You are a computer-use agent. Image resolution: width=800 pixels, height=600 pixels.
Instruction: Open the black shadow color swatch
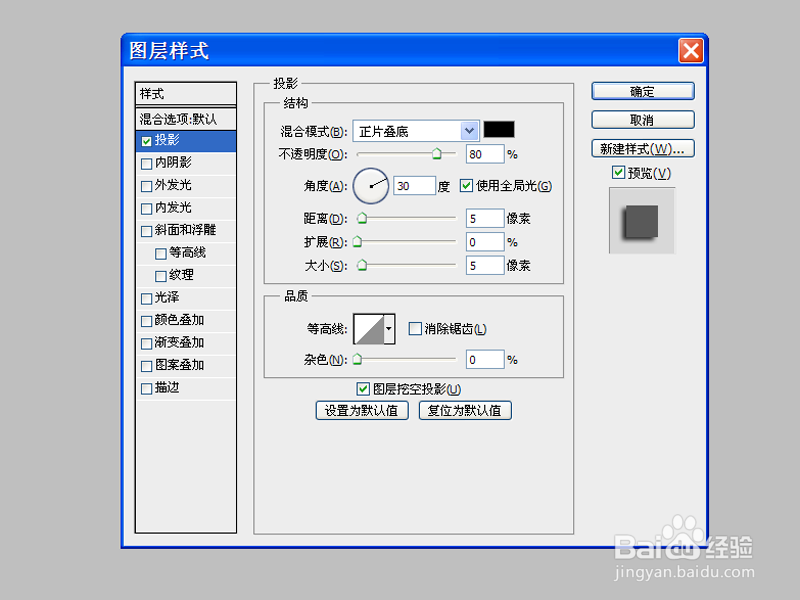tap(499, 130)
